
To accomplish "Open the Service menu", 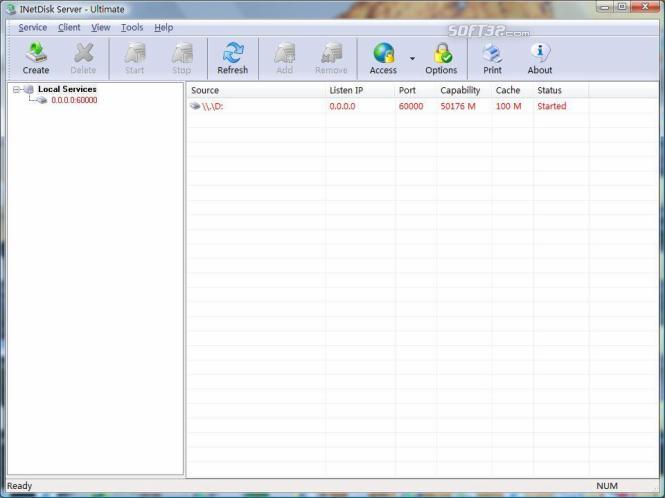I will pyautogui.click(x=33, y=28).
